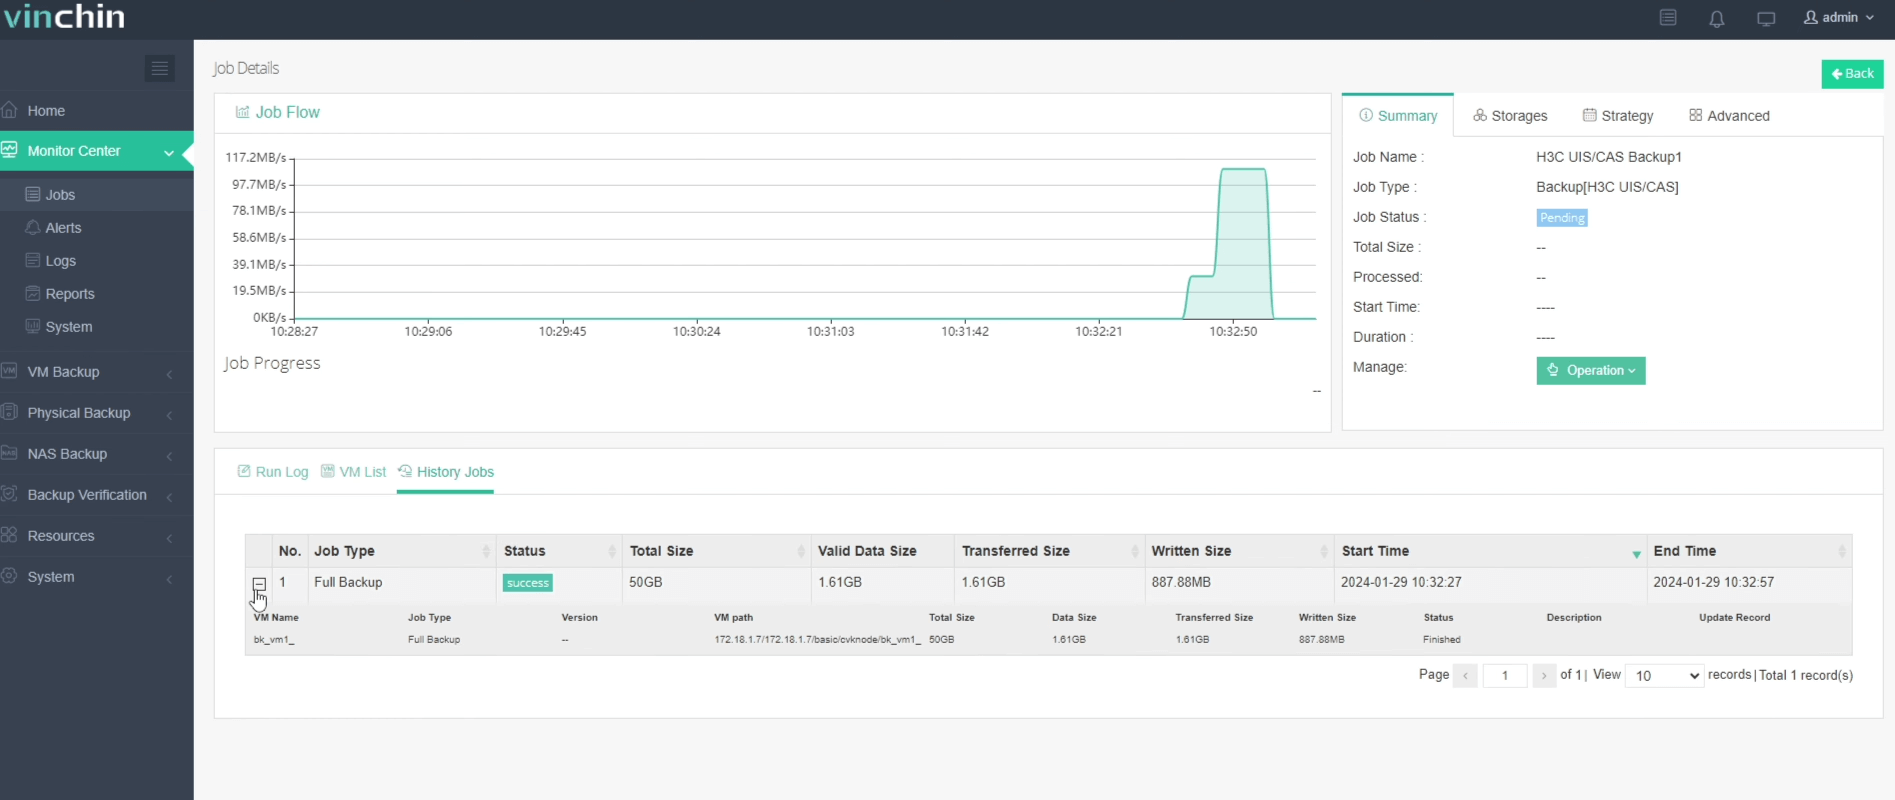Expand the Backup Verification menu

[96, 495]
